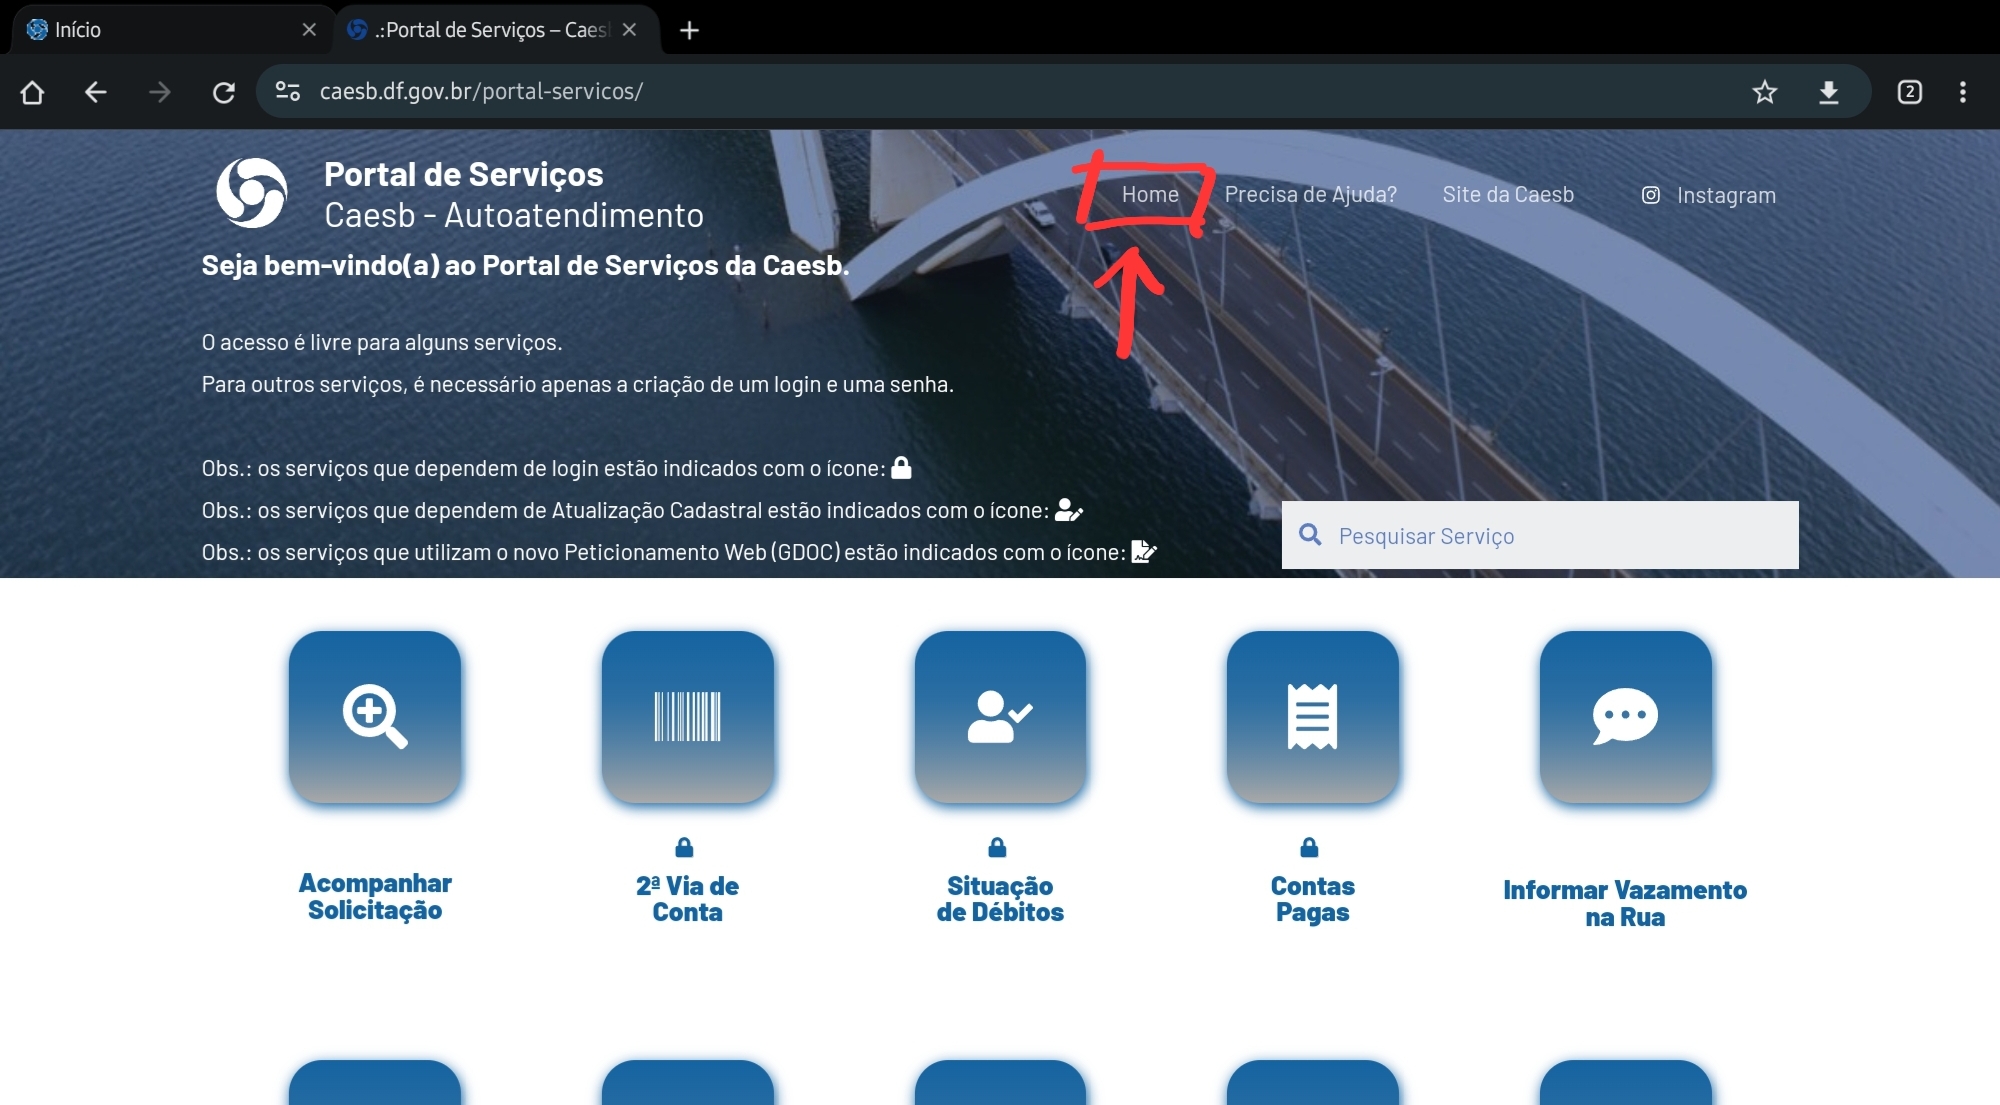The image size is (2000, 1105).
Task: Open the browser three-dot menu
Action: click(x=1963, y=92)
